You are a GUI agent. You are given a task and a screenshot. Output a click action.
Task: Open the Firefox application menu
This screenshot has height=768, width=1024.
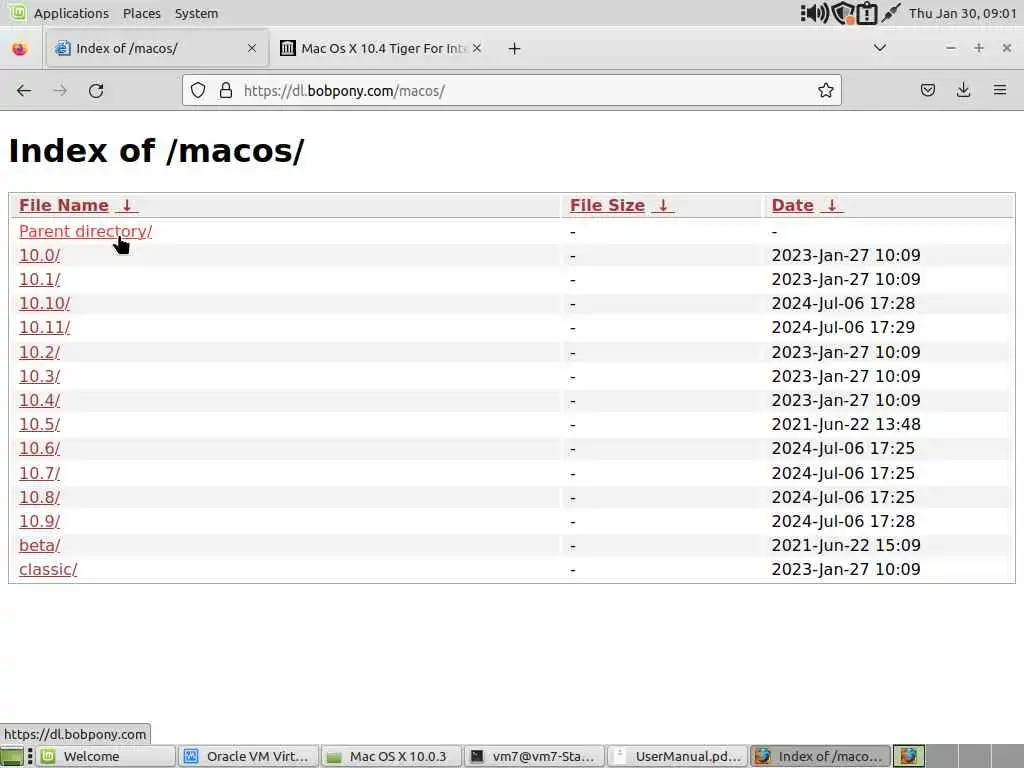999,90
